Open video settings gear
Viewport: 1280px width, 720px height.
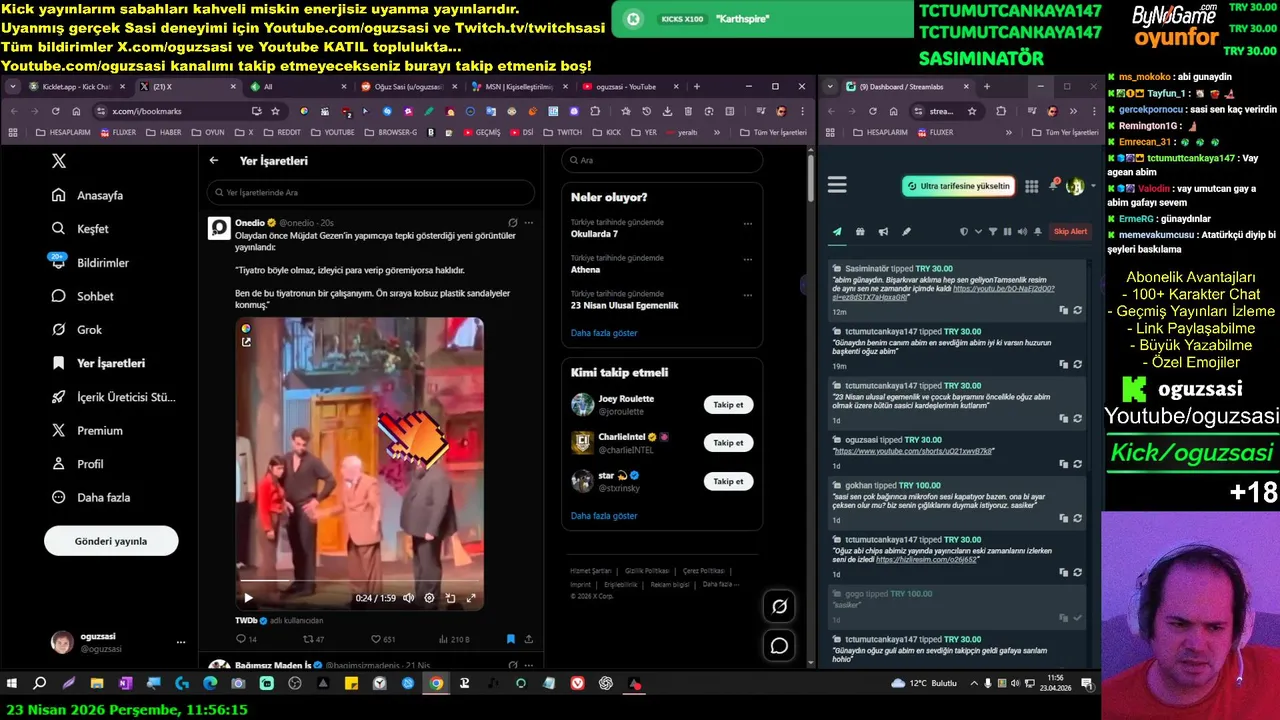429,598
